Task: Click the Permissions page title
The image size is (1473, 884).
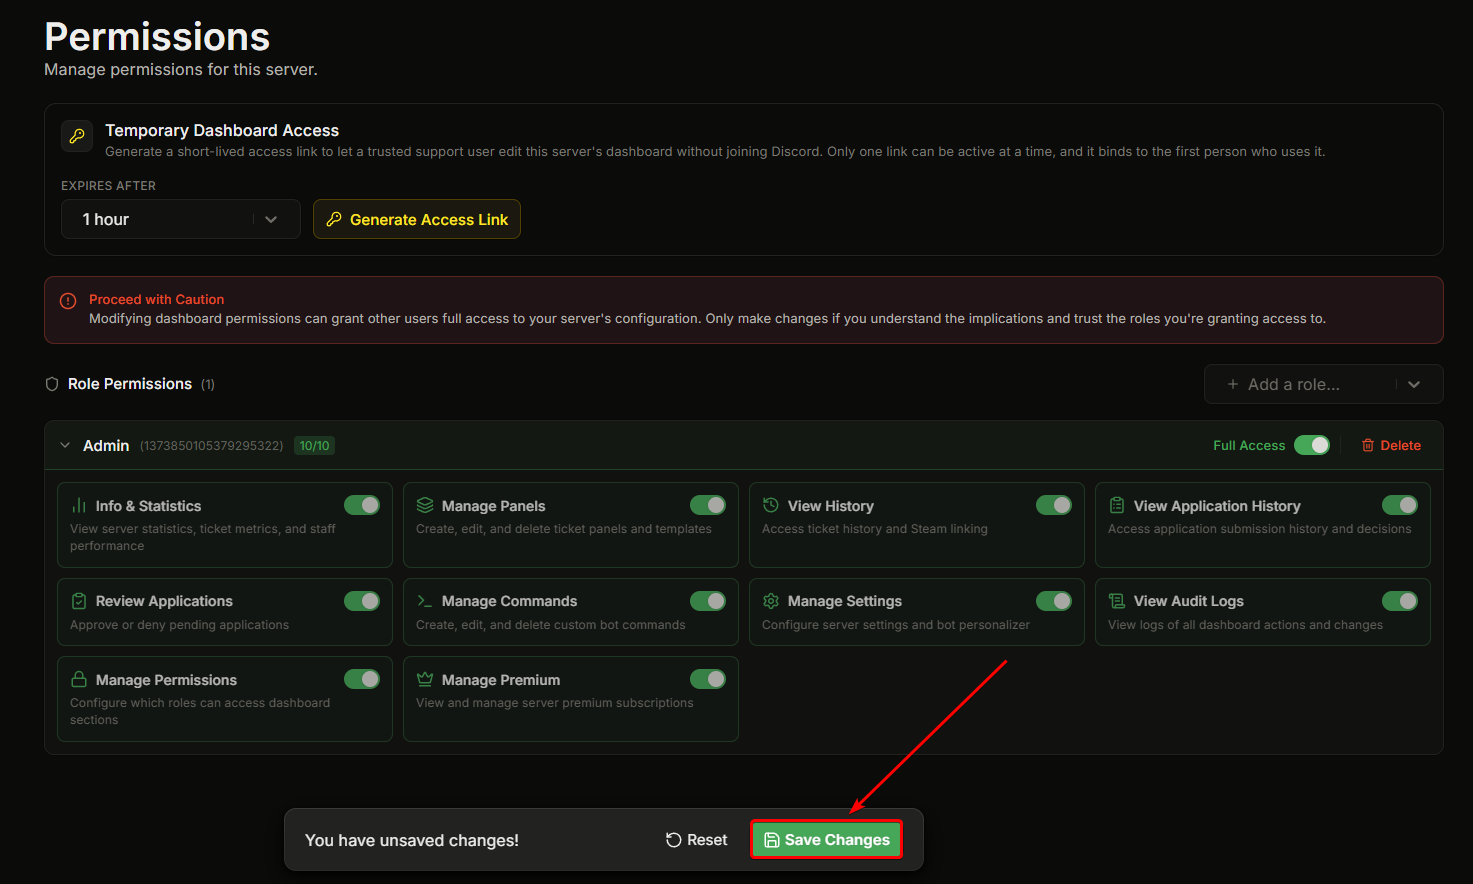Action: point(157,37)
